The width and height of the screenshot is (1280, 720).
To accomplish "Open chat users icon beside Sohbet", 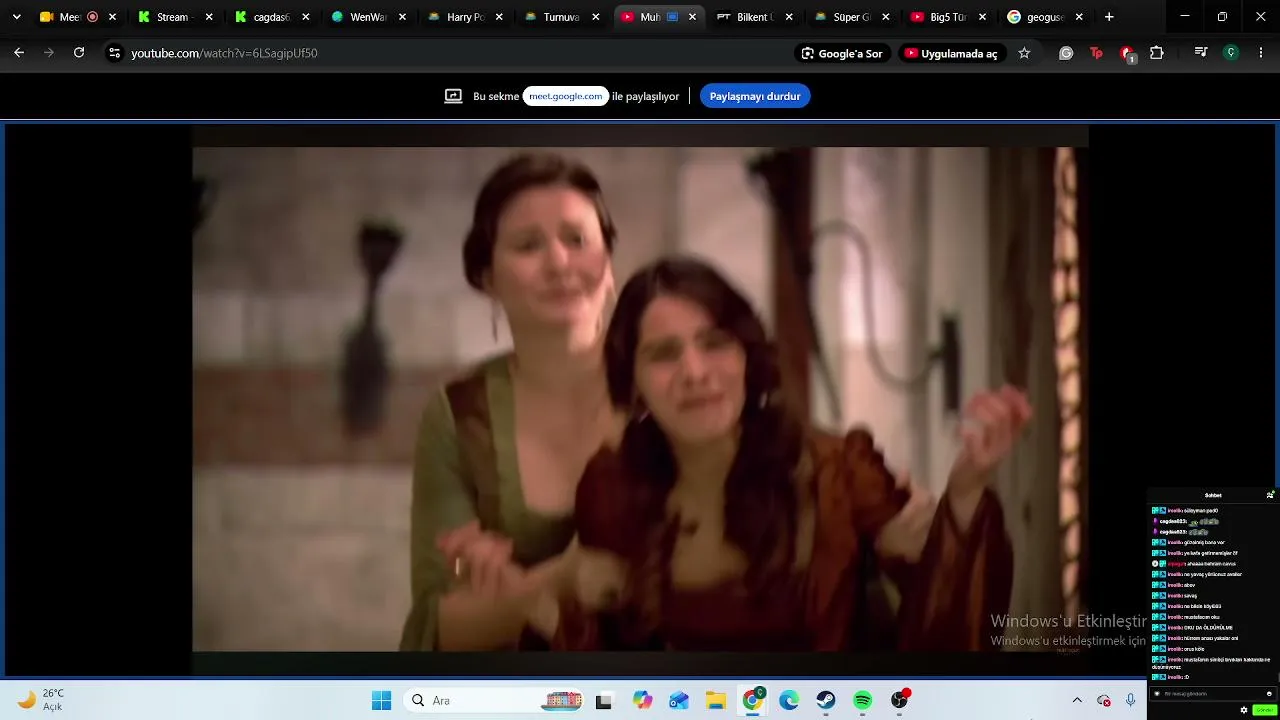I will coord(1270,495).
